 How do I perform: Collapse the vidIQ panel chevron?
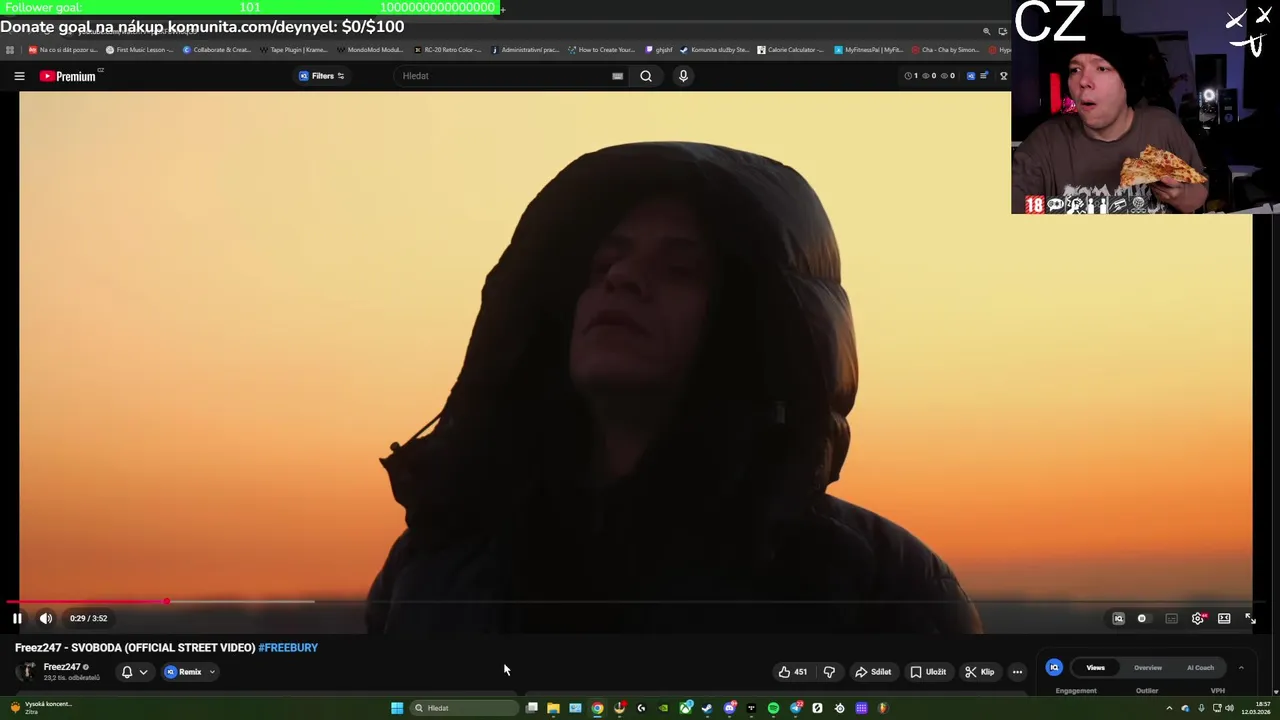(x=1241, y=668)
